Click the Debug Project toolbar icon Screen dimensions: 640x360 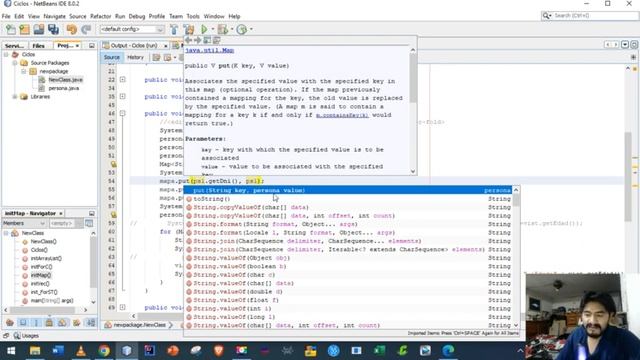point(223,29)
